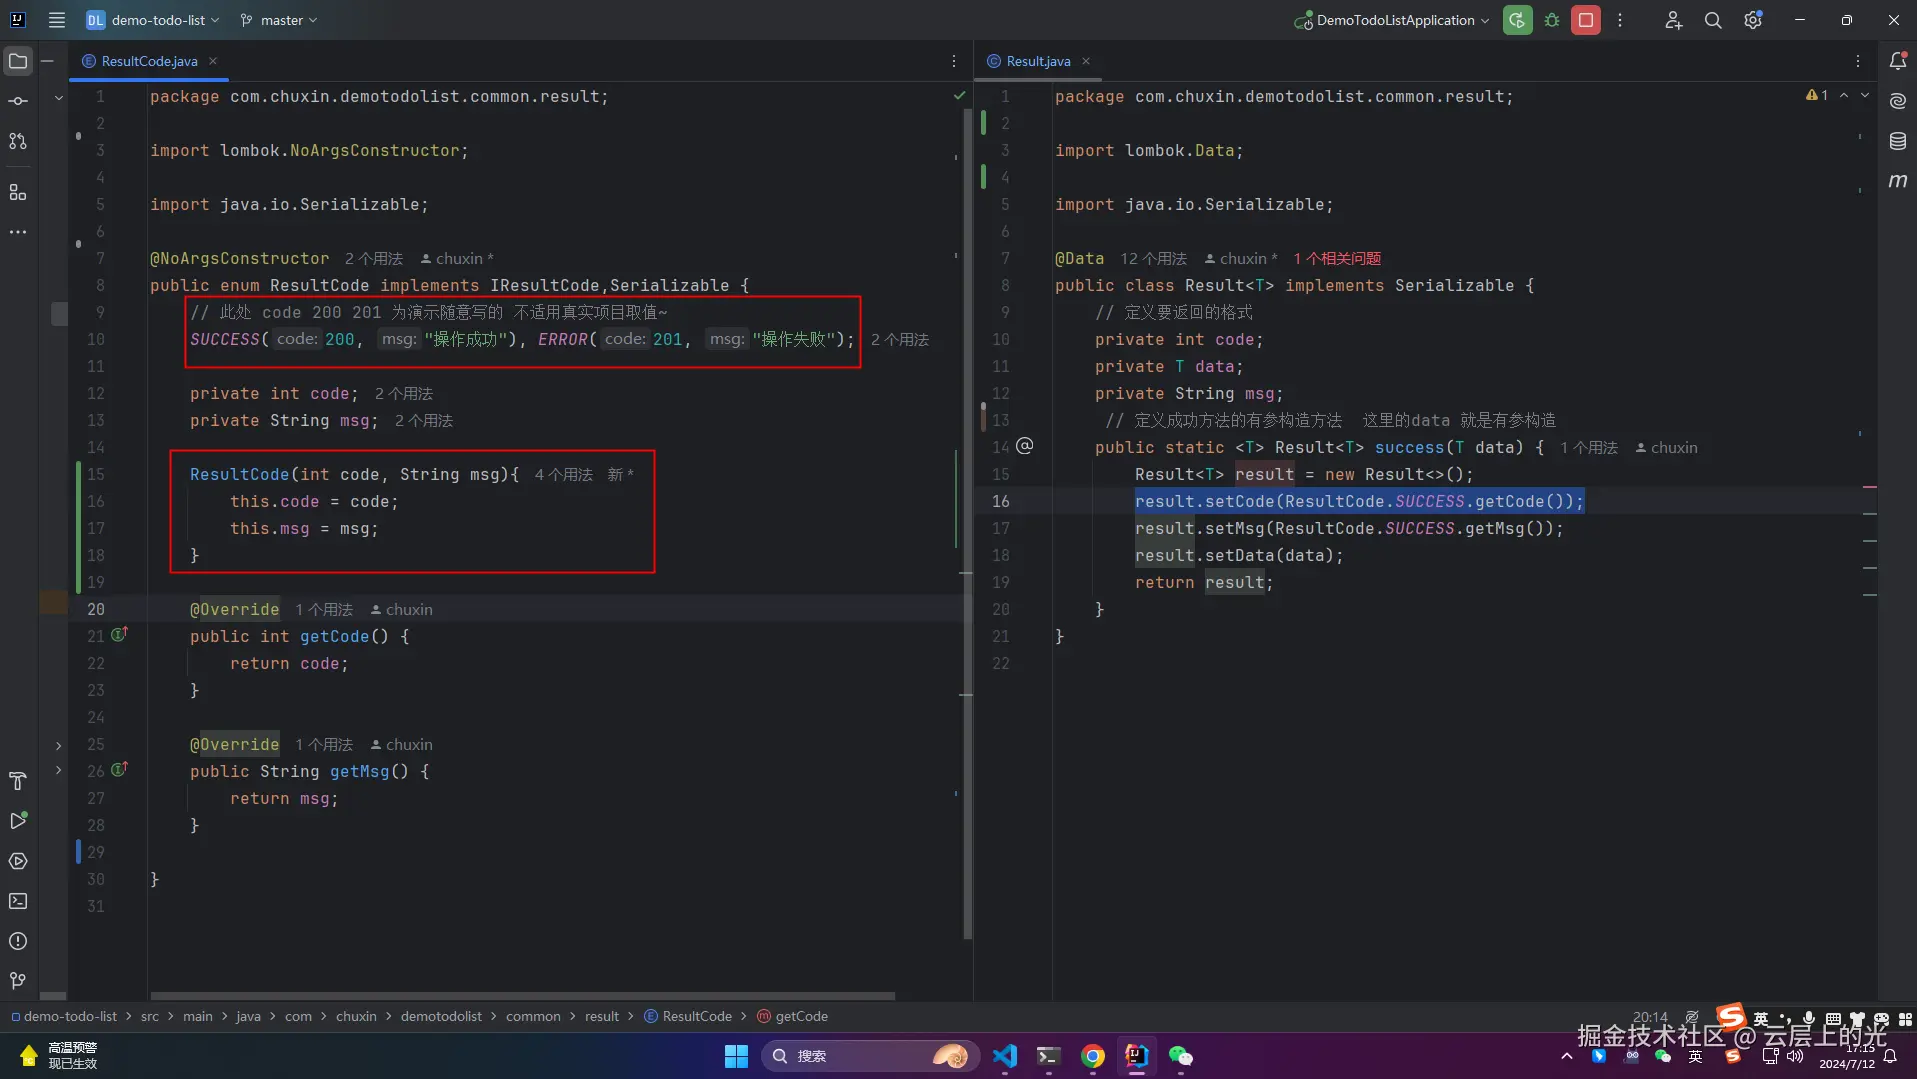Open IDE settings gear
Image resolution: width=1917 pixels, height=1079 pixels.
(1753, 20)
